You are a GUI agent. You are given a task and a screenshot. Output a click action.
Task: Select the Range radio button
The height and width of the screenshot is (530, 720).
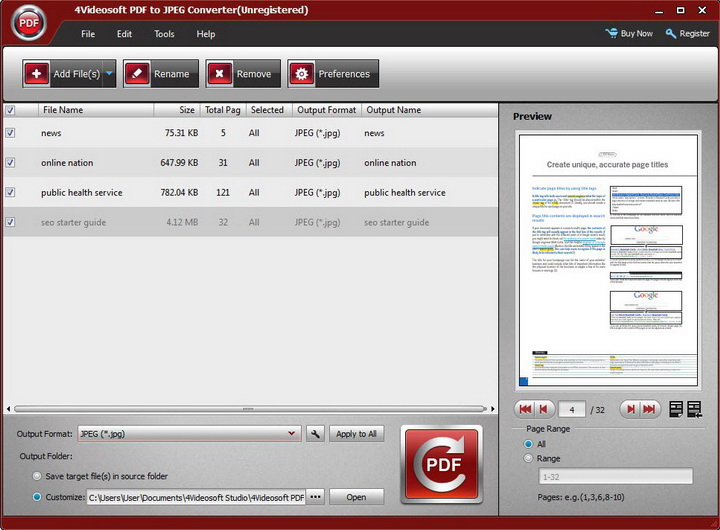(528, 458)
